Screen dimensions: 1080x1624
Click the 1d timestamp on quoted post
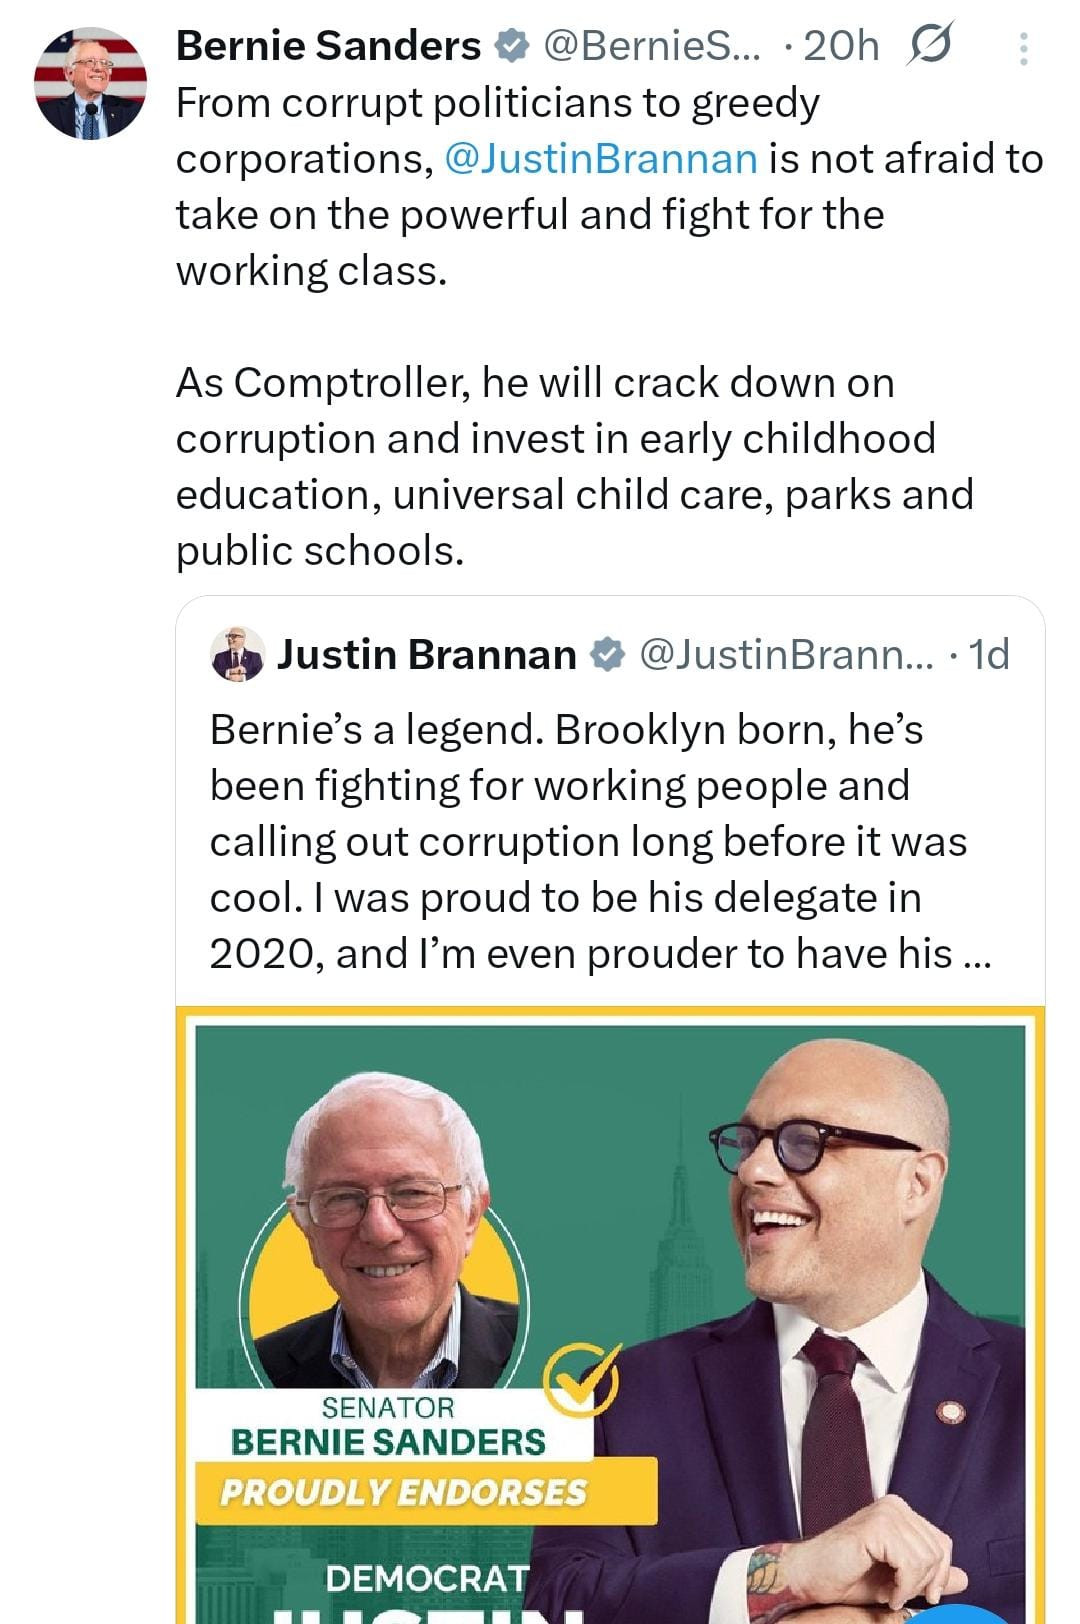coord(990,654)
